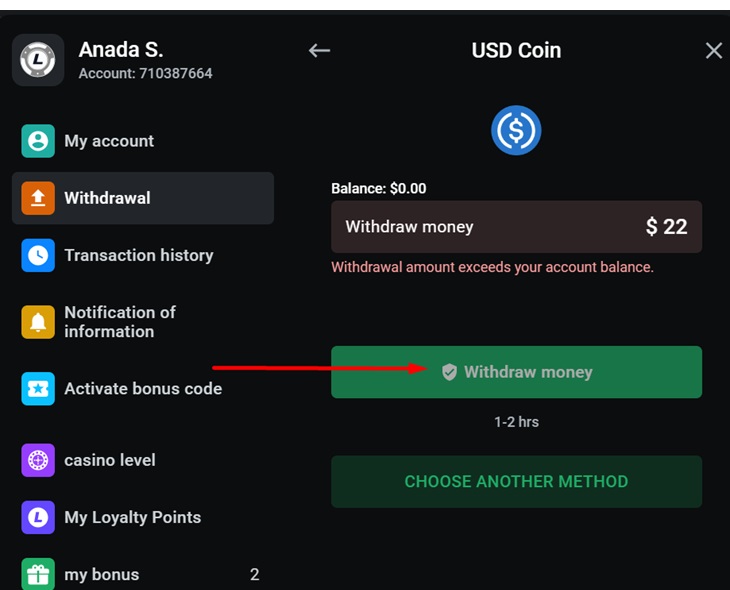Viewport: 730px width, 590px height.
Task: Close the USD Coin withdrawal panel
Action: coord(713,50)
